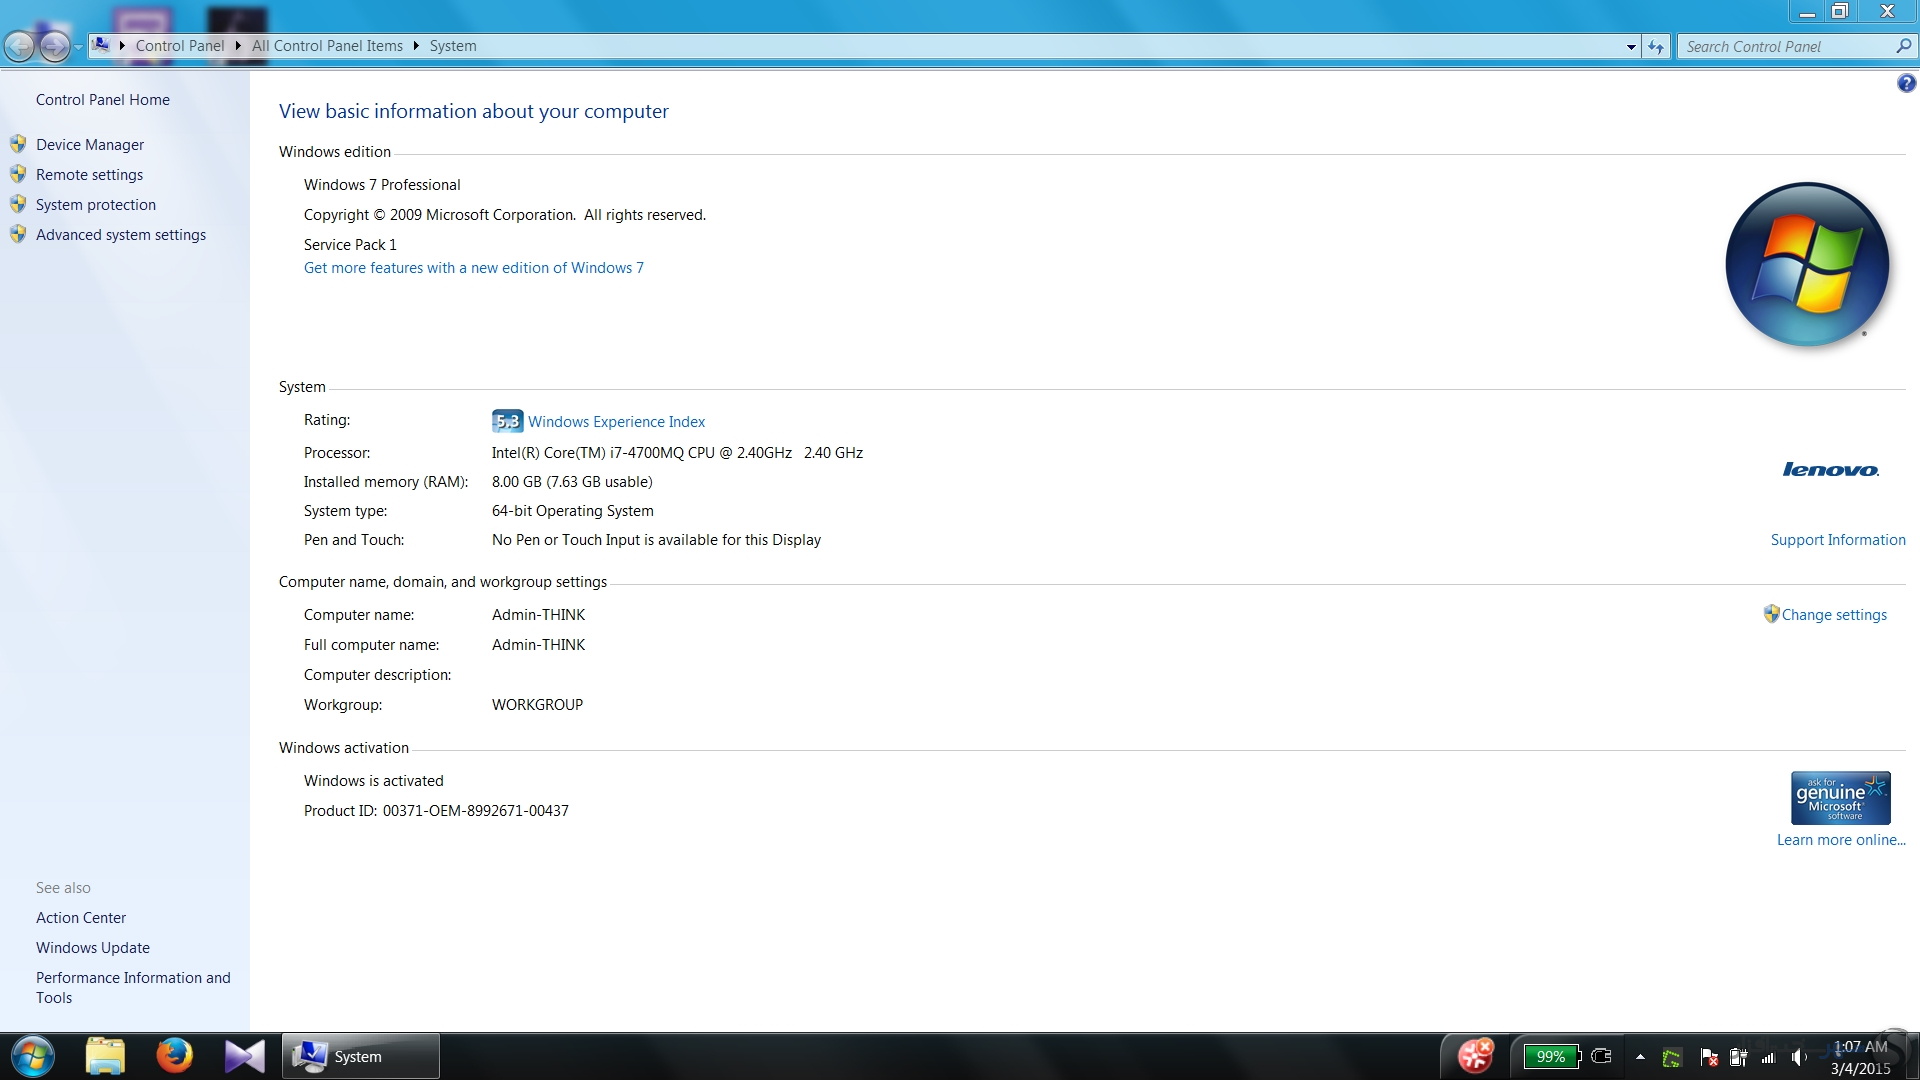Click the WORKGROUP value
This screenshot has height=1080, width=1920.
click(x=537, y=705)
